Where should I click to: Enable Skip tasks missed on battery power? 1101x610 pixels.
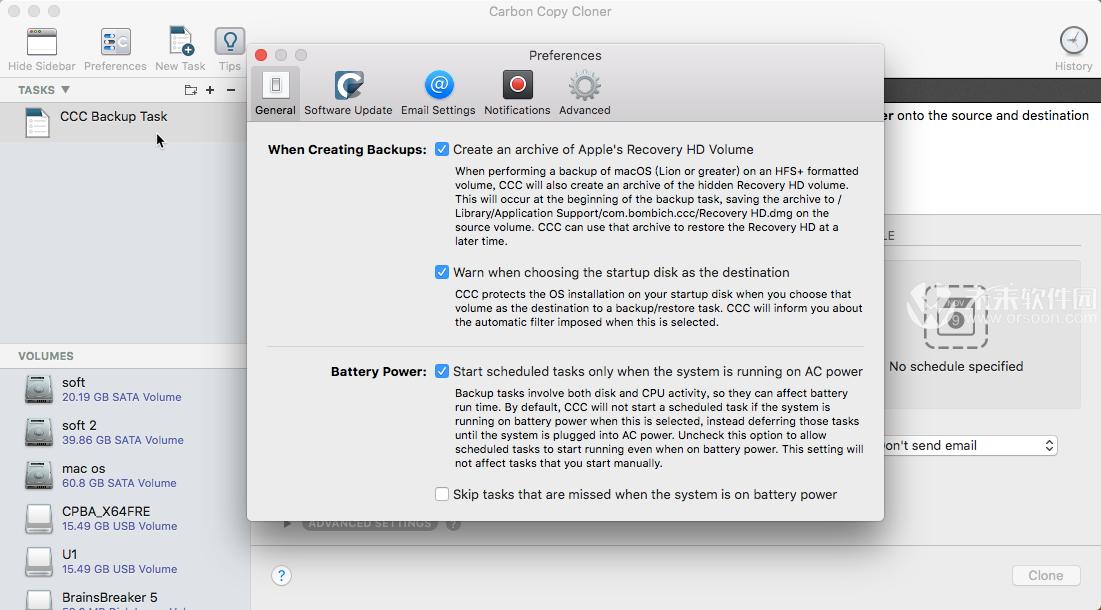coord(442,494)
